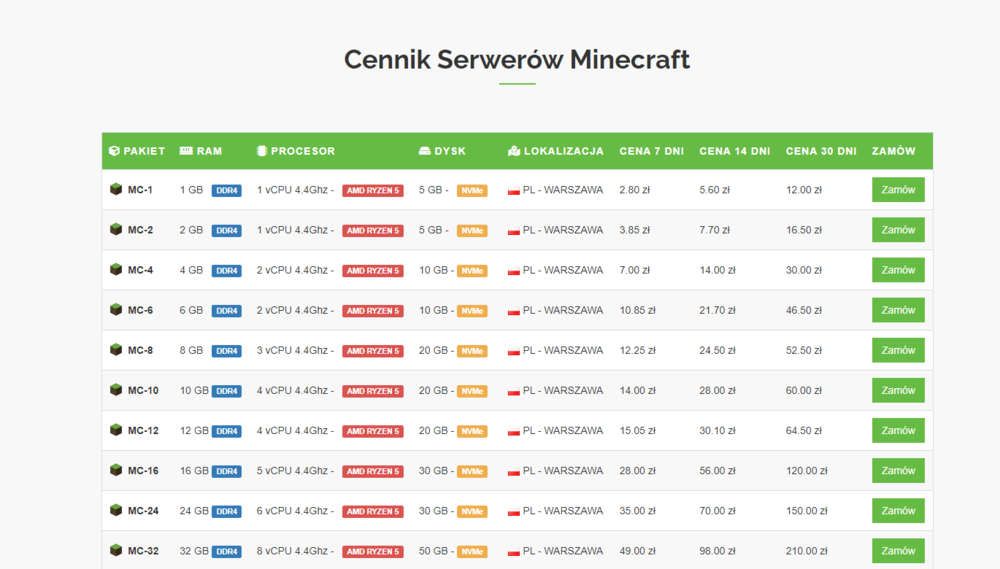Click the grass block icon for MC-8
This screenshot has height=569, width=1000.
pyautogui.click(x=116, y=350)
